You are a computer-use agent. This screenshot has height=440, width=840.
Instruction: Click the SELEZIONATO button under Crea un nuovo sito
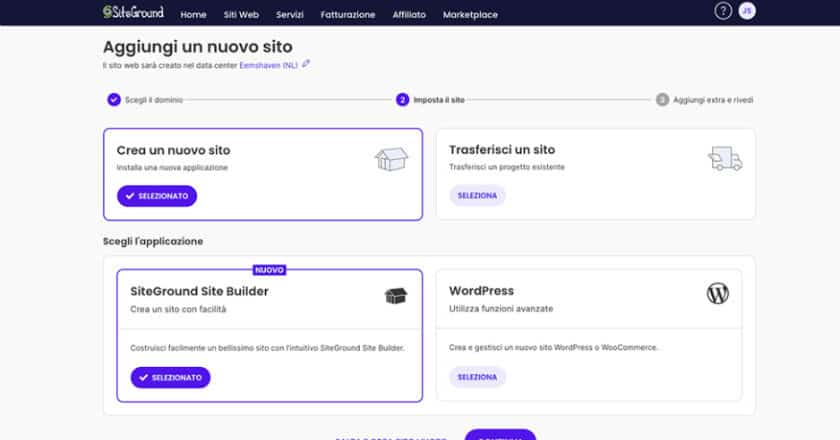(x=157, y=196)
